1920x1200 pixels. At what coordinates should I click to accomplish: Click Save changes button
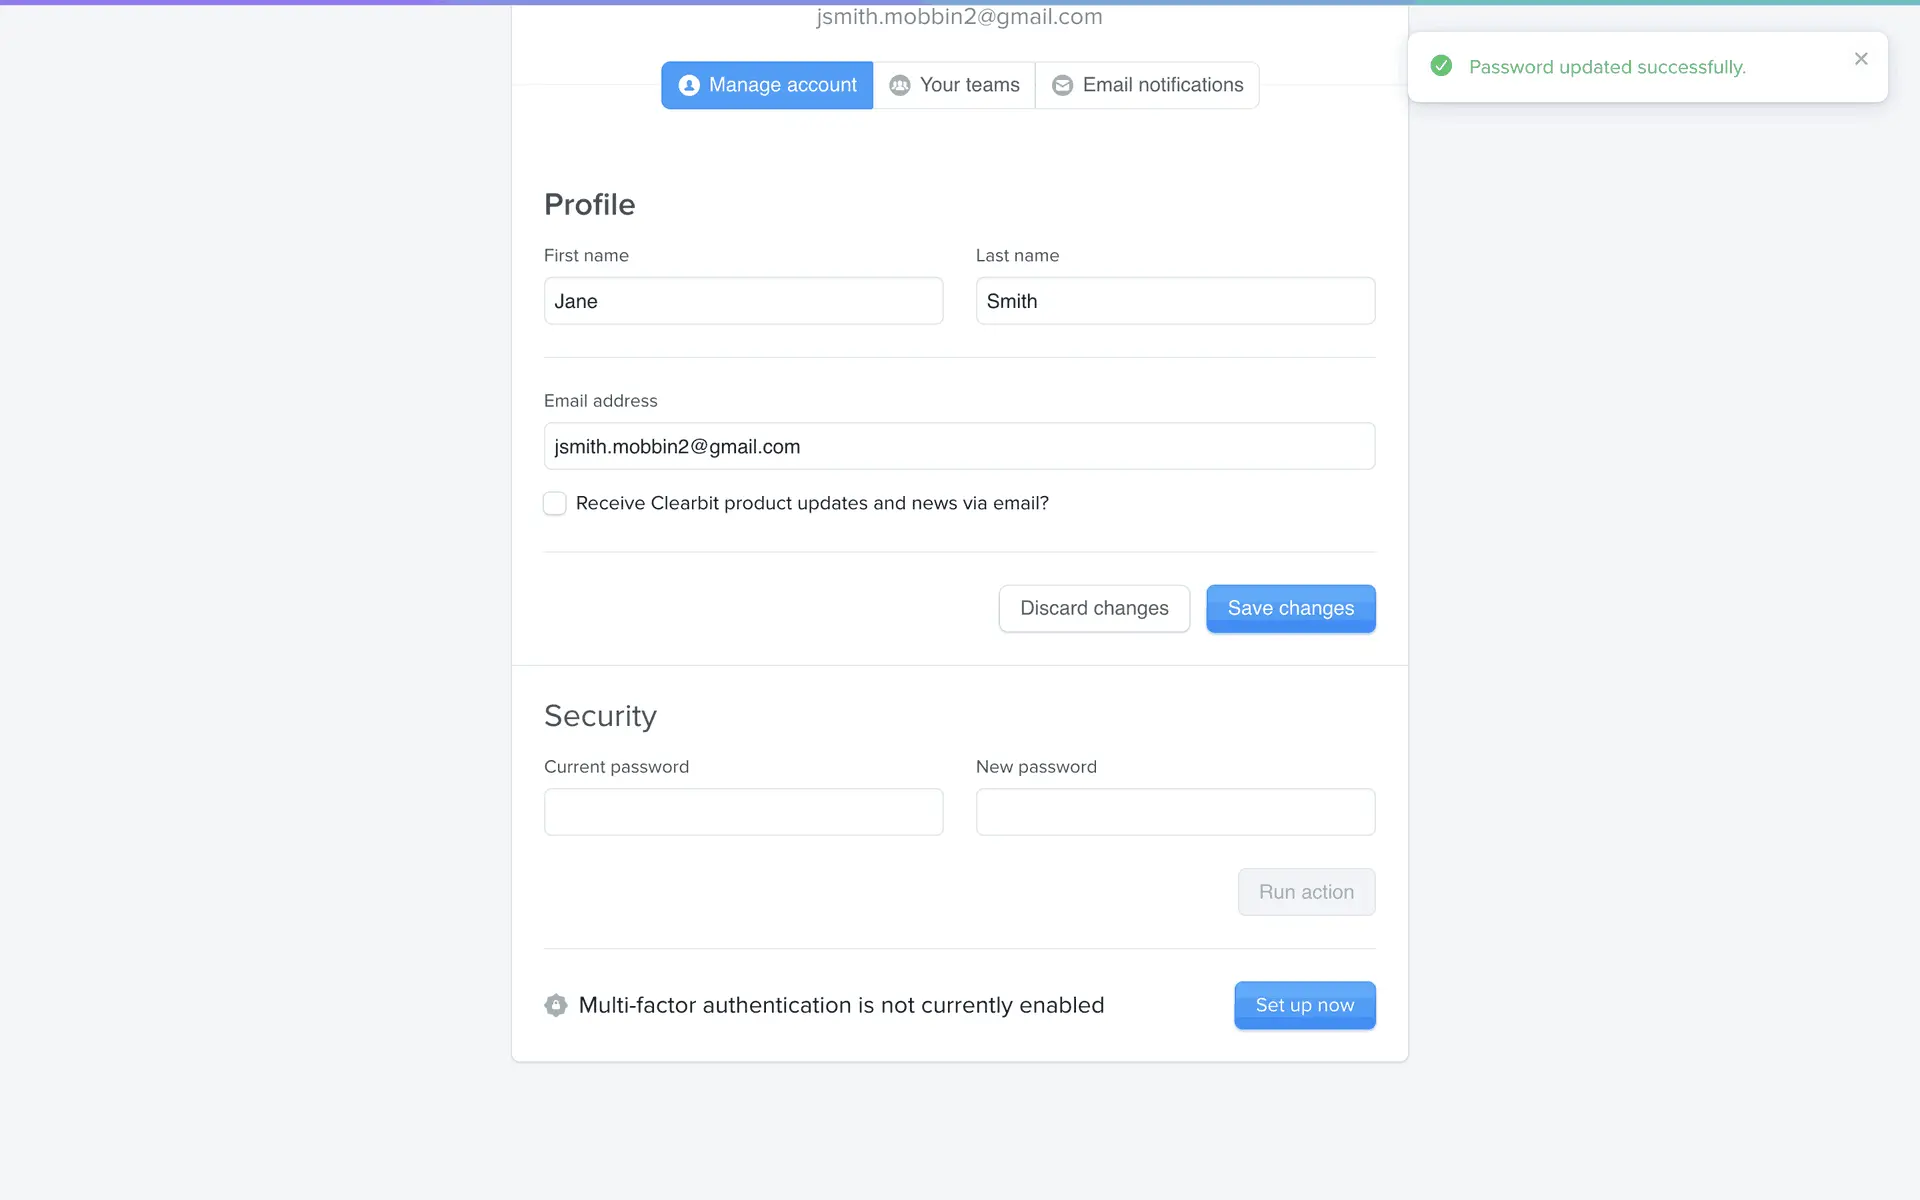(x=1290, y=608)
